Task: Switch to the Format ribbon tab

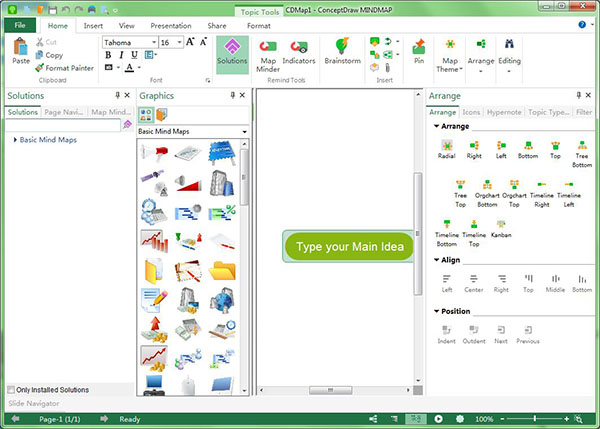Action: coord(259,26)
